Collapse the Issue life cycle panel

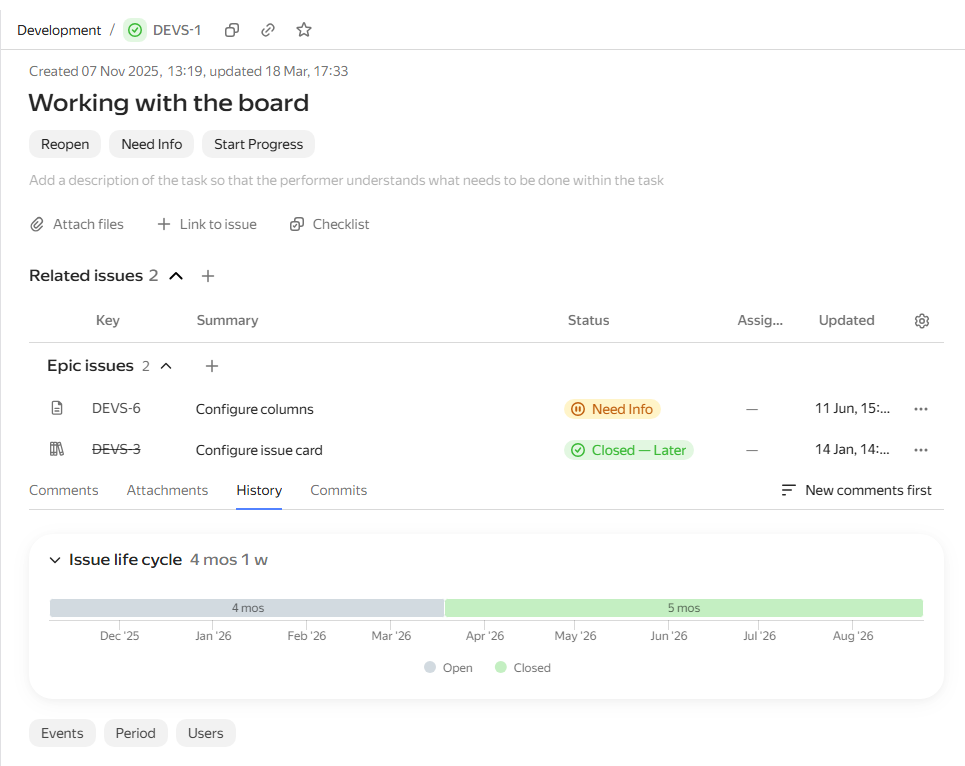click(55, 560)
